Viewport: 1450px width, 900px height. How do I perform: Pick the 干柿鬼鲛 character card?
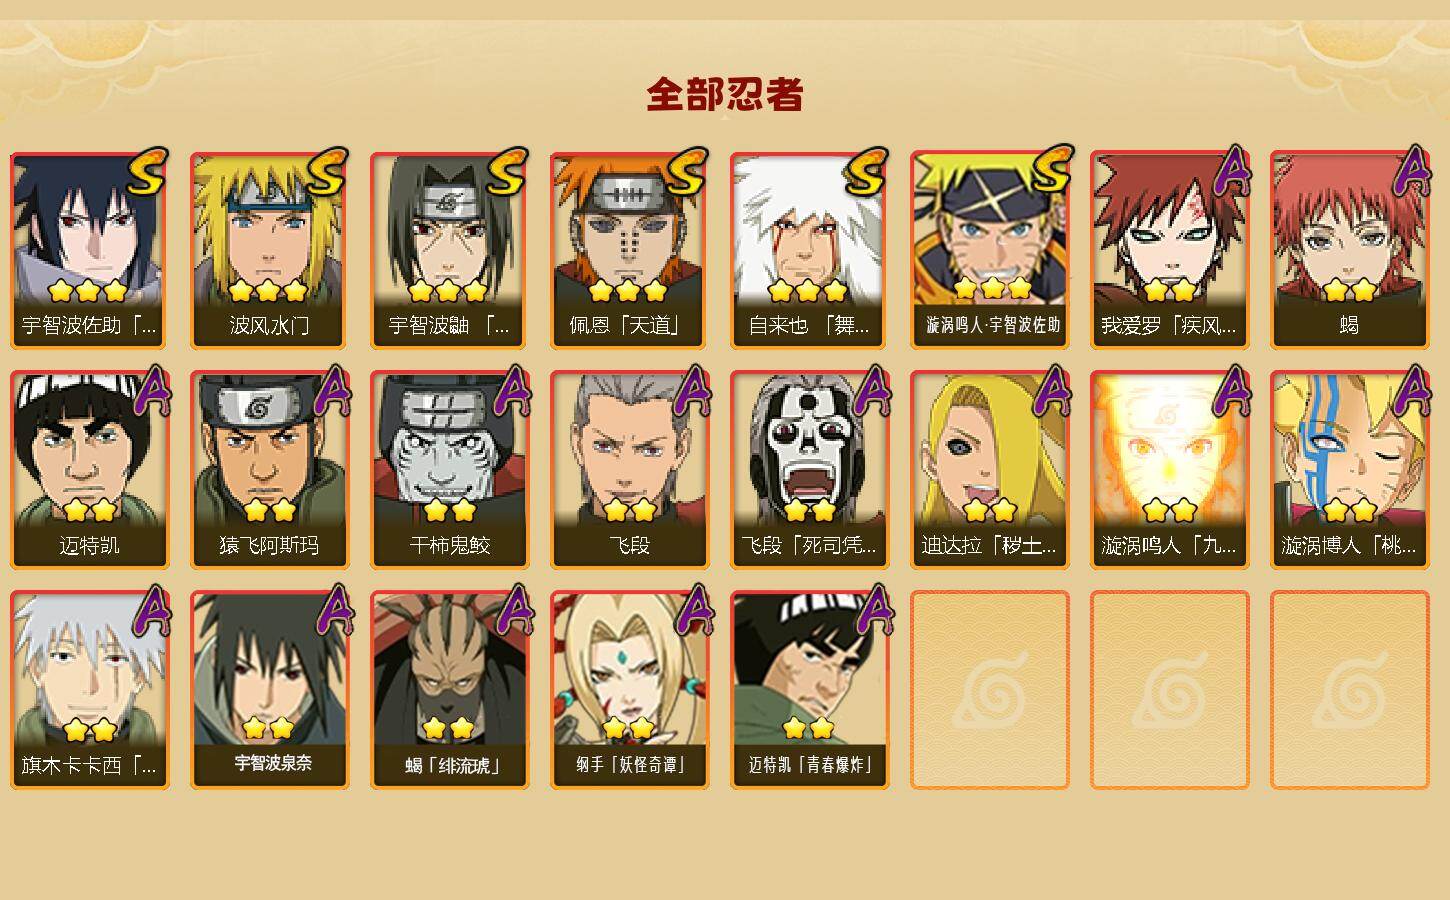pyautogui.click(x=449, y=470)
